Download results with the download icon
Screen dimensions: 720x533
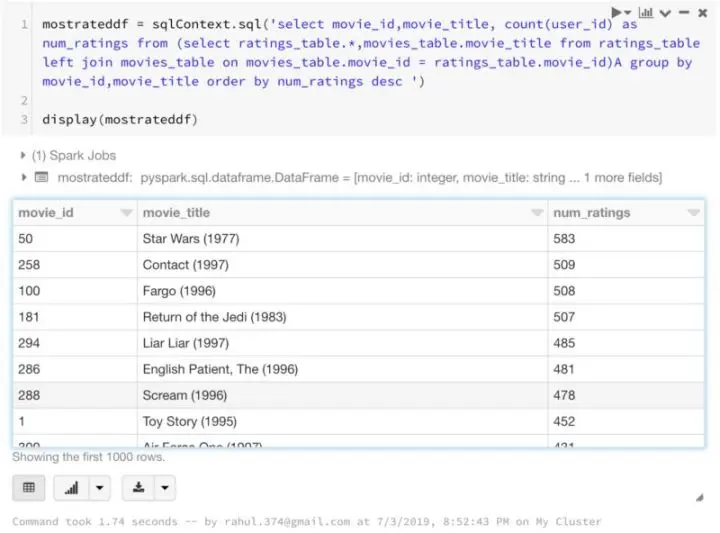click(x=137, y=488)
